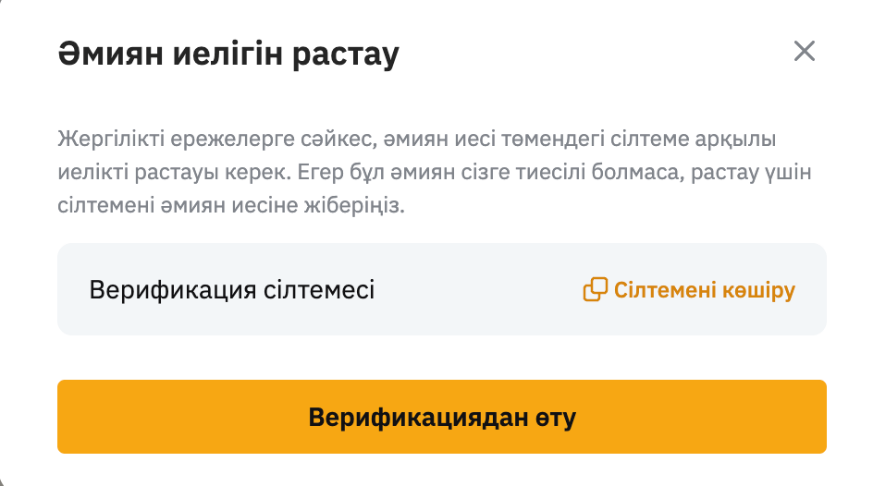
Task: Click the word өту on the orange button
Action: pyautogui.click(x=555, y=417)
